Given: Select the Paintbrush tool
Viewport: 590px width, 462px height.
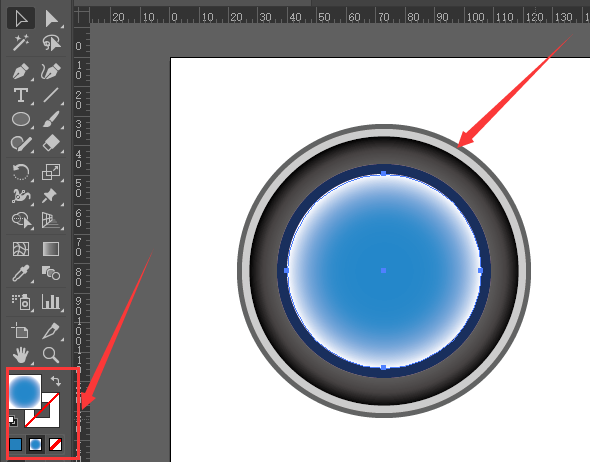Looking at the screenshot, I should [x=51, y=120].
